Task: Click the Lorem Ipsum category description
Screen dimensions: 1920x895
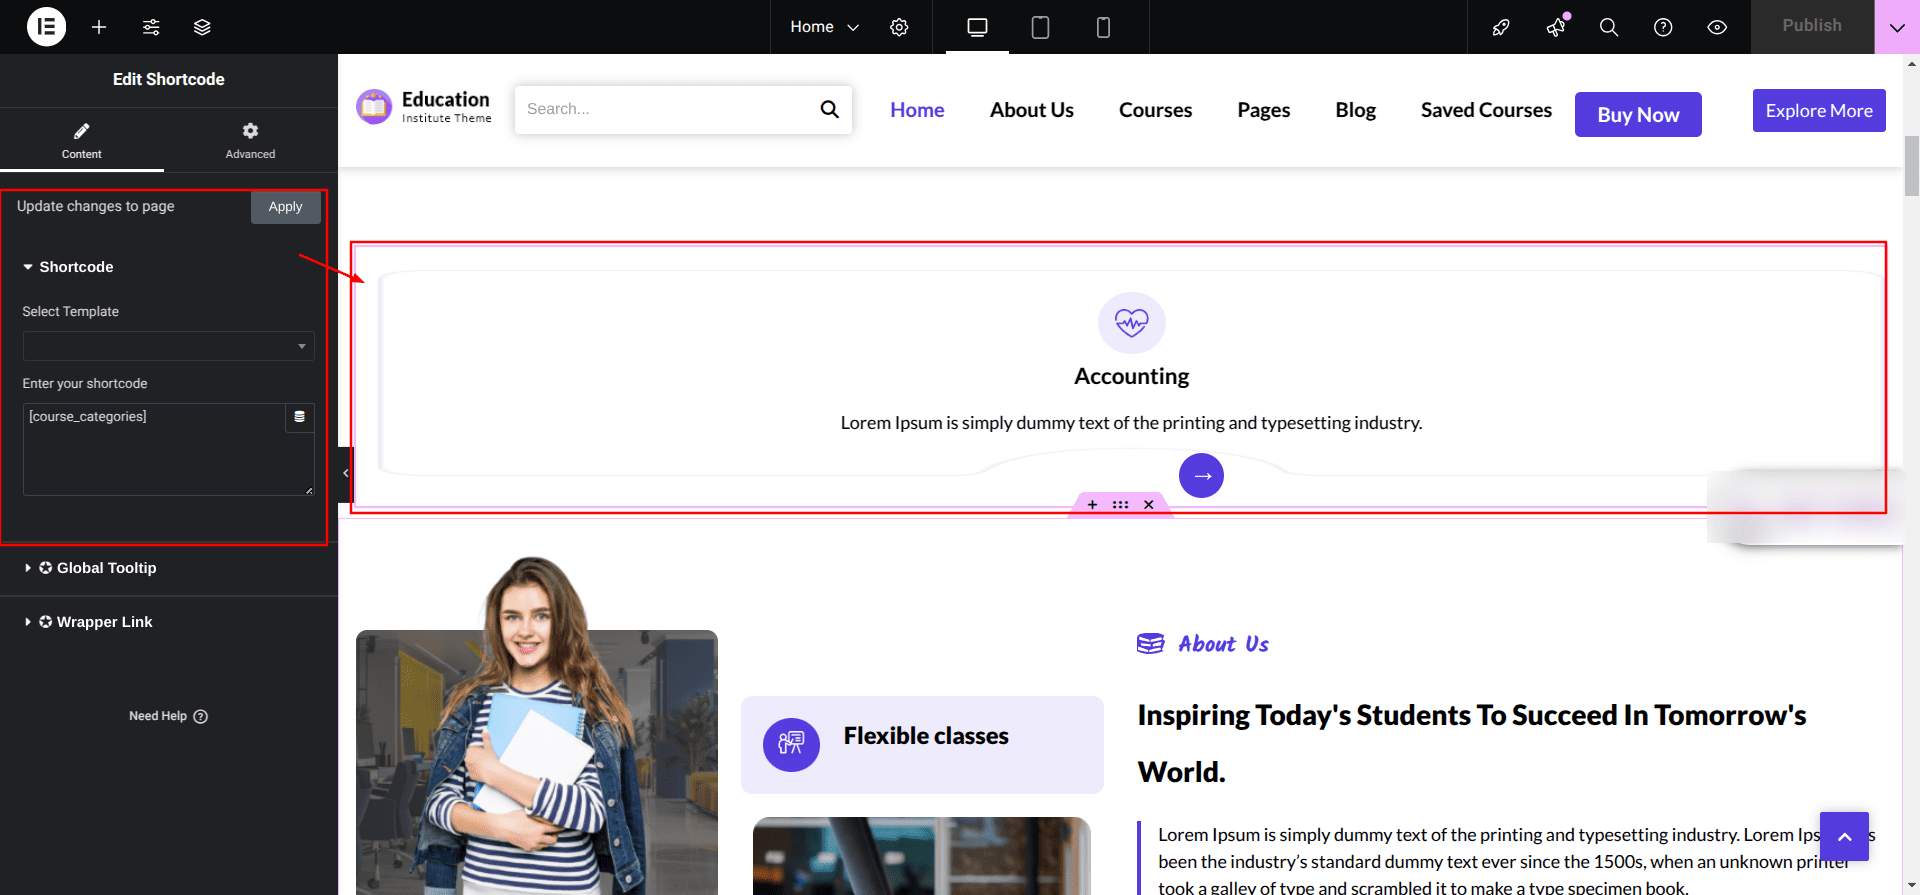Action: [x=1131, y=423]
